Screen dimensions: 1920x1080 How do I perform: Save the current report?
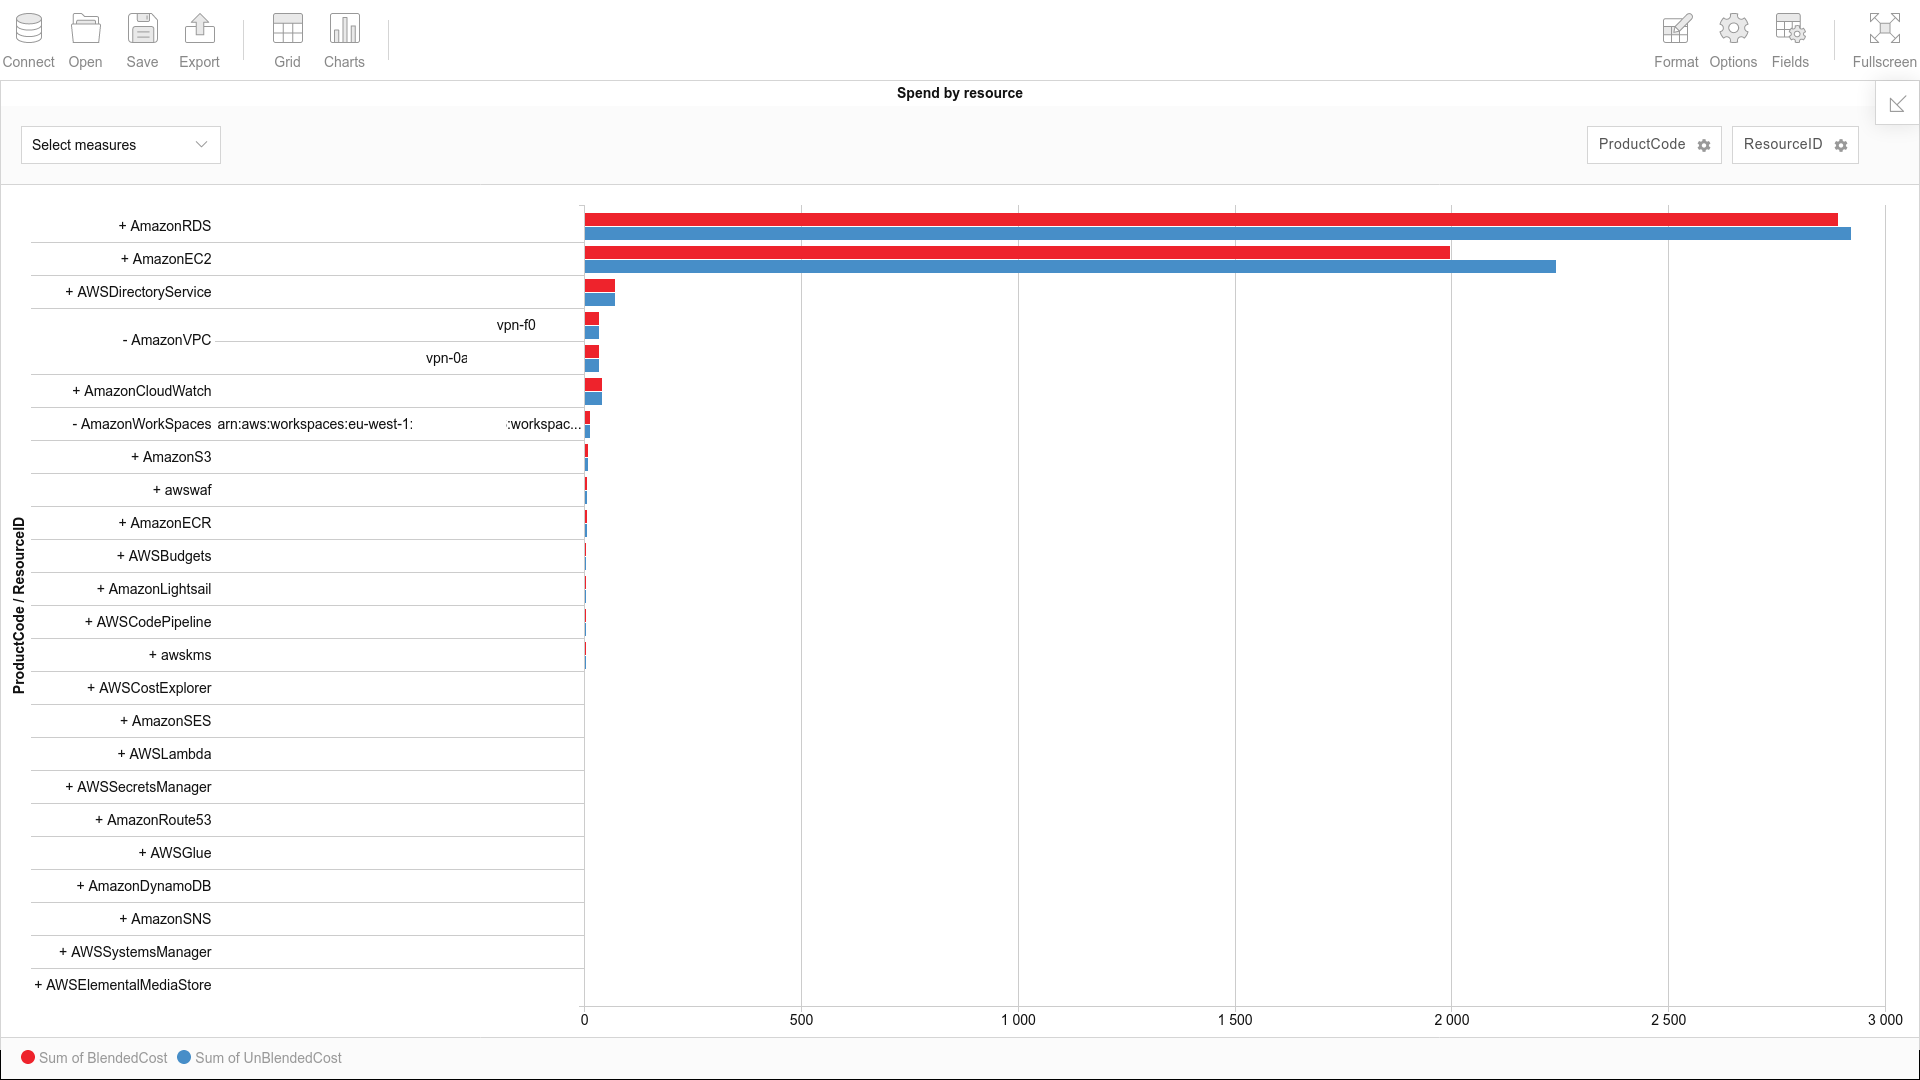(142, 40)
